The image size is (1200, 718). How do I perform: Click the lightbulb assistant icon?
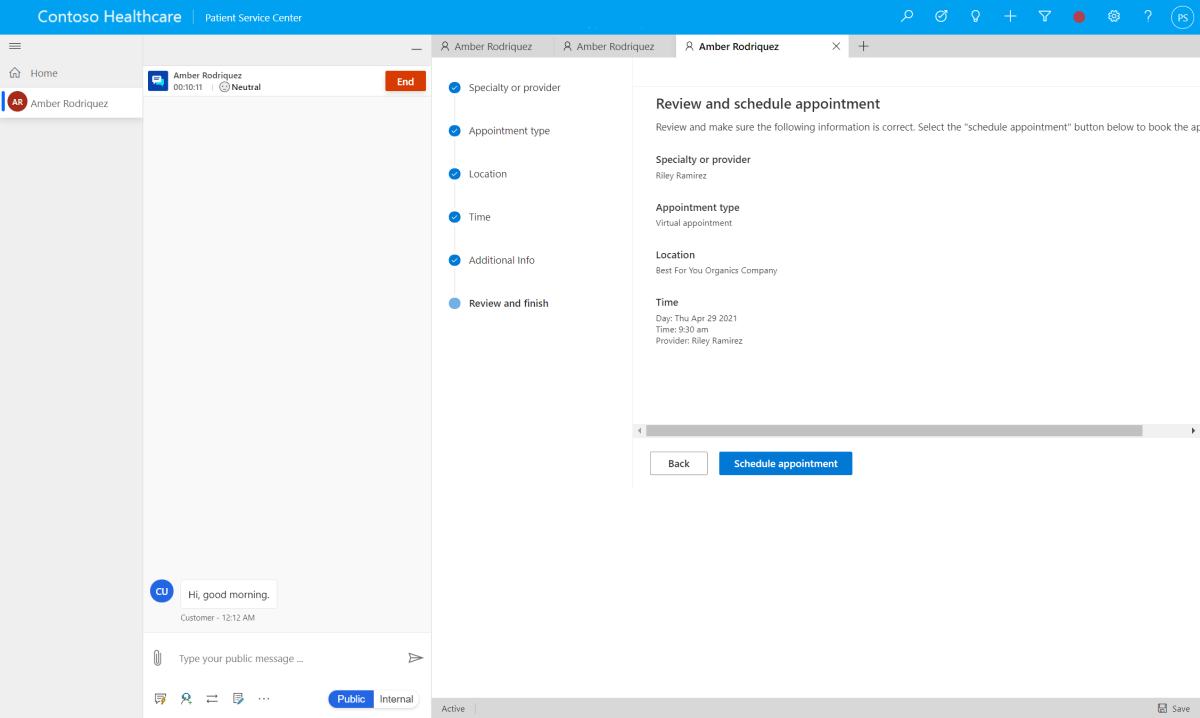point(975,17)
